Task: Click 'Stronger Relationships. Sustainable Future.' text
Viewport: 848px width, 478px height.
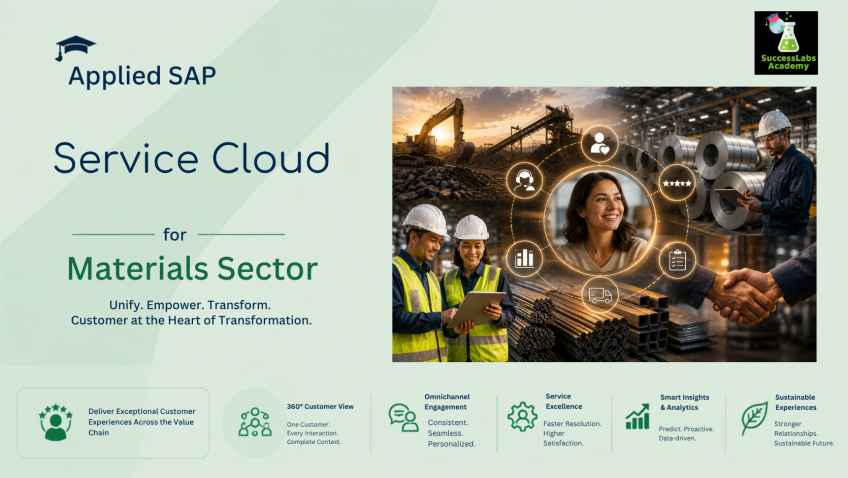Action: 804,433
